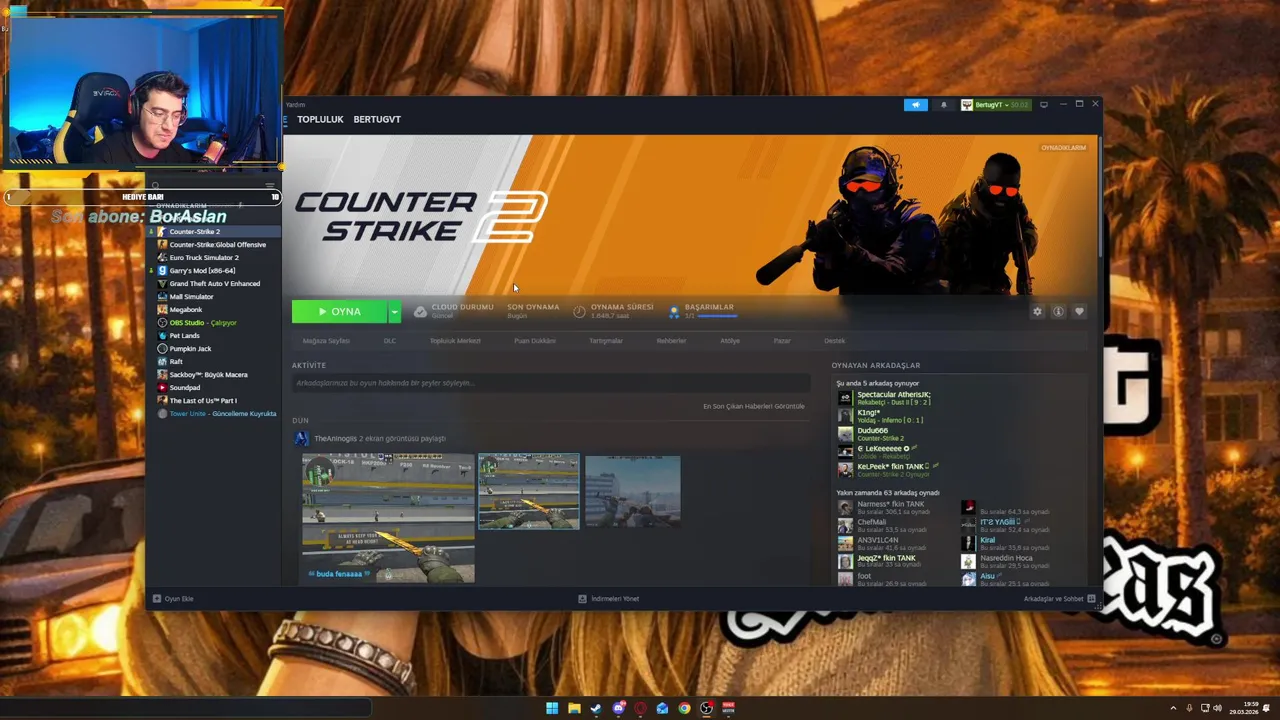Open the Rehberler tab
This screenshot has height=720, width=1280.
click(x=671, y=341)
